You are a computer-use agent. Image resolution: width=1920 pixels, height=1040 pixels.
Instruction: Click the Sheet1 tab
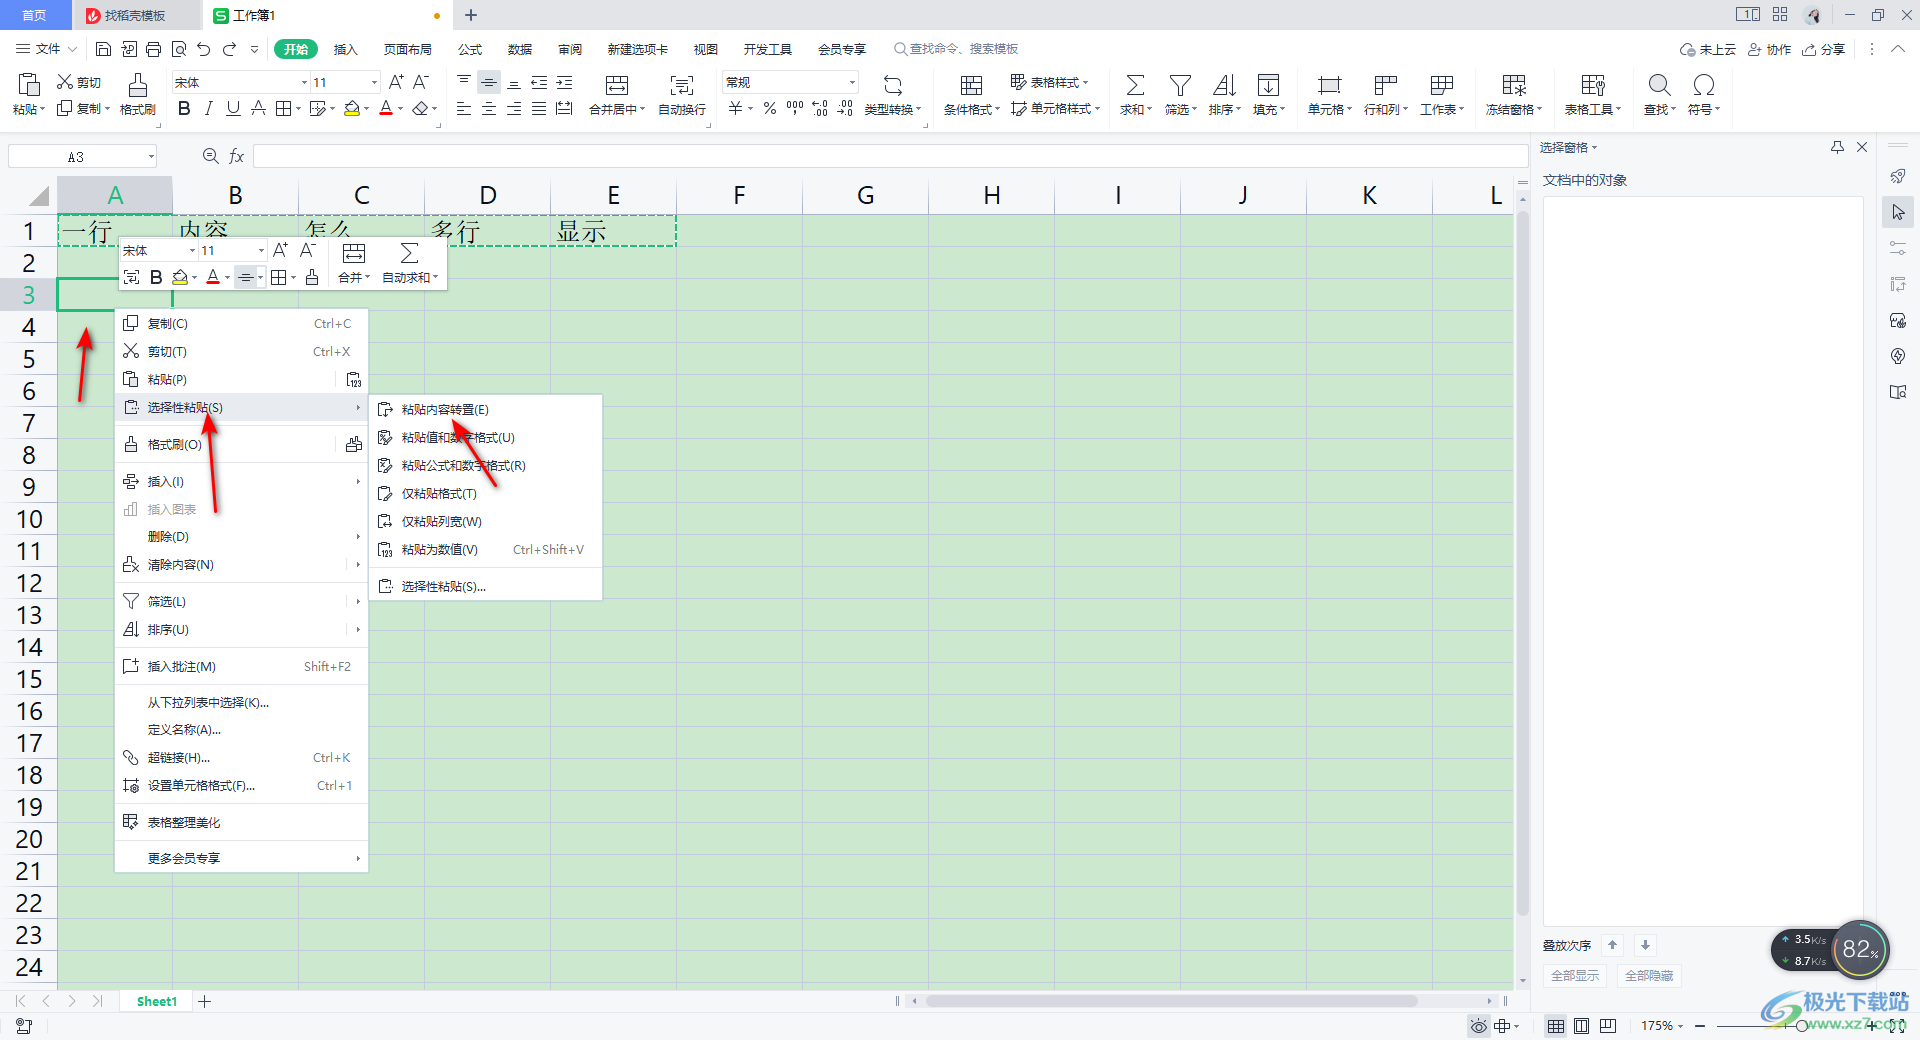pyautogui.click(x=157, y=1001)
